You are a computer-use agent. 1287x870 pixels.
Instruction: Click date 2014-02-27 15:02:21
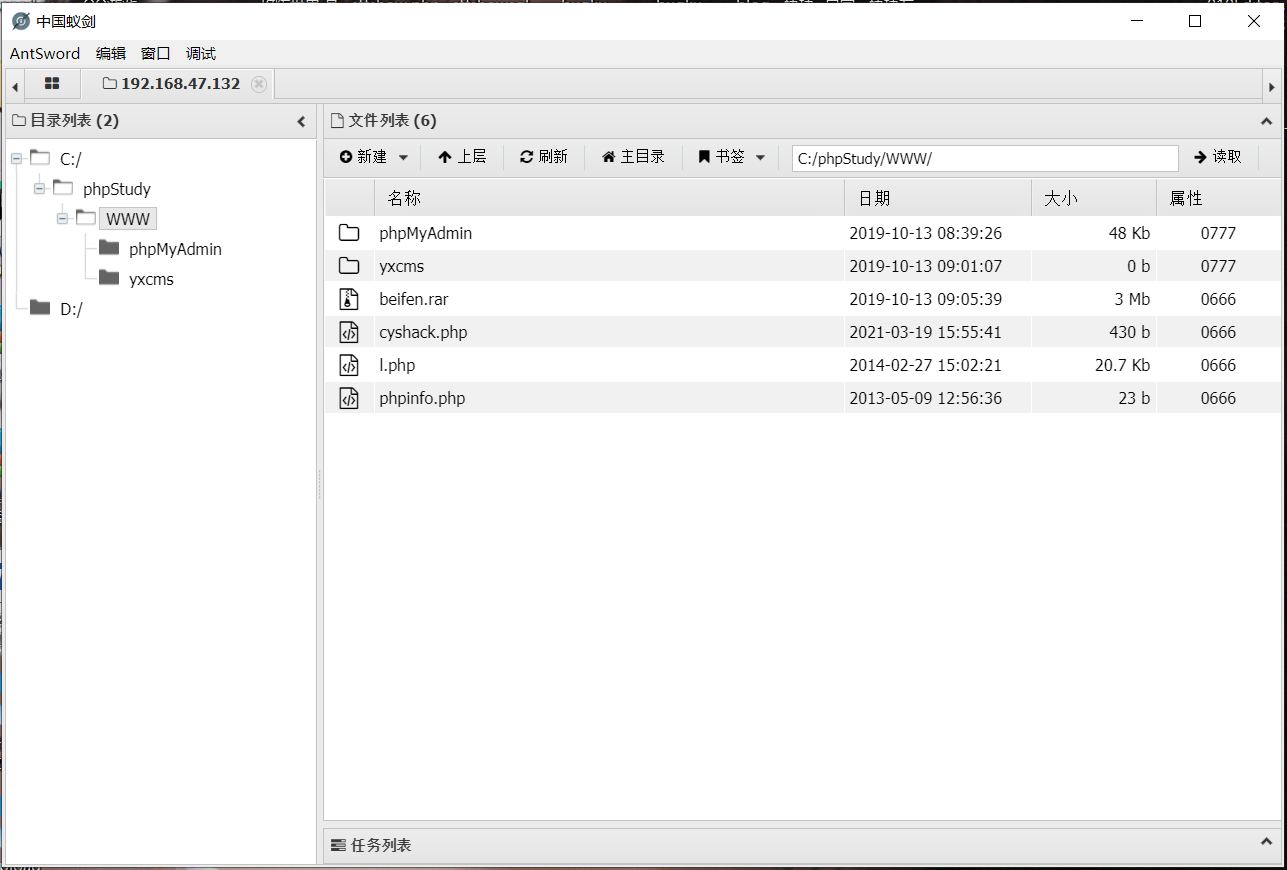click(925, 365)
